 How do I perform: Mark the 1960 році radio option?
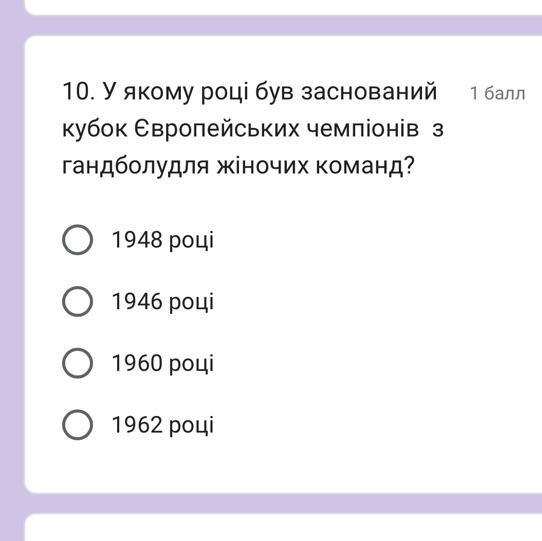click(77, 363)
